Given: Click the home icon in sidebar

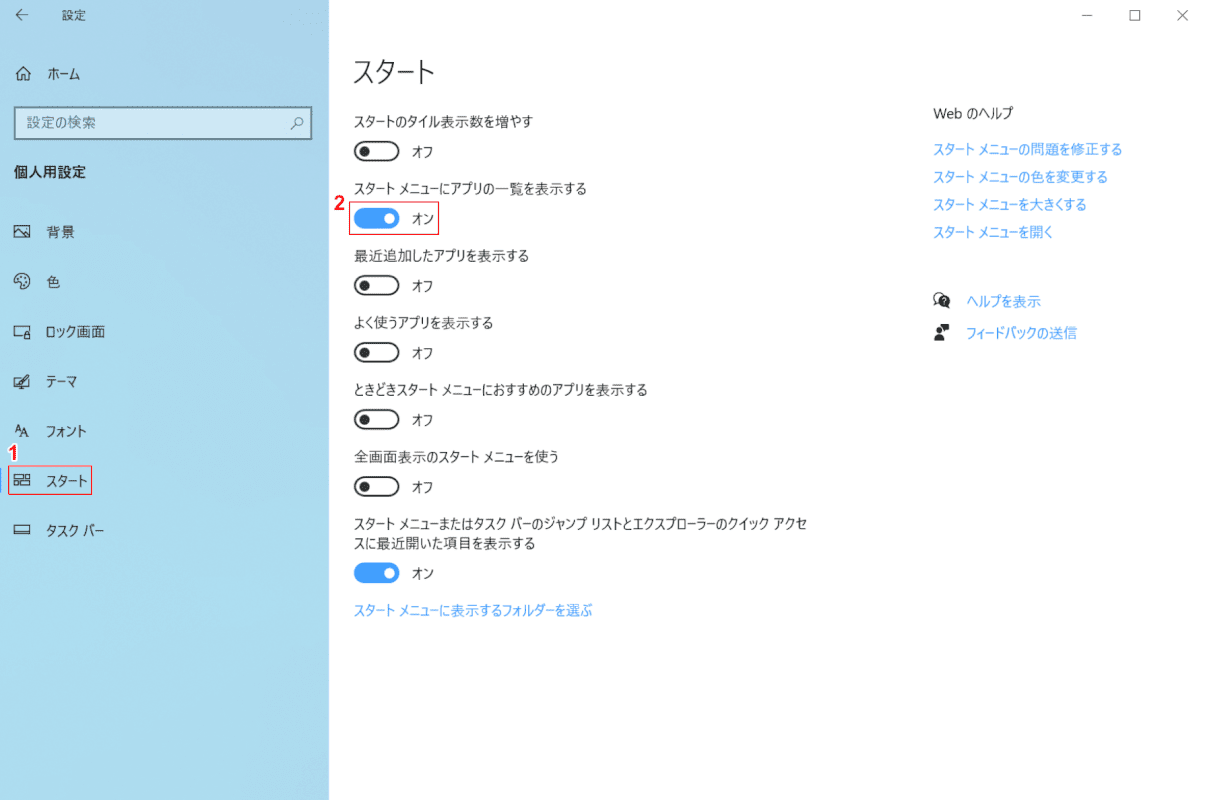Looking at the screenshot, I should 23,74.
